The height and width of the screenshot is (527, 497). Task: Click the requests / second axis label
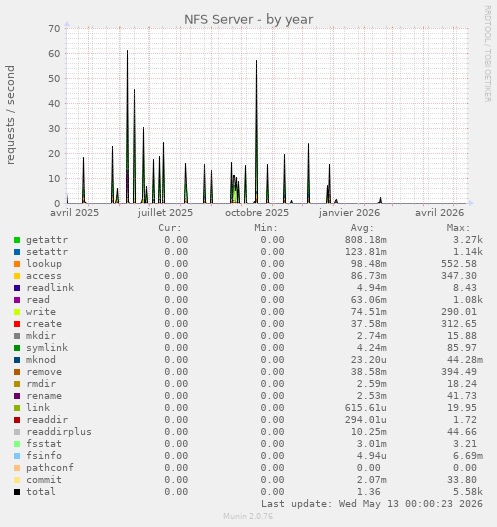[x=10, y=115]
